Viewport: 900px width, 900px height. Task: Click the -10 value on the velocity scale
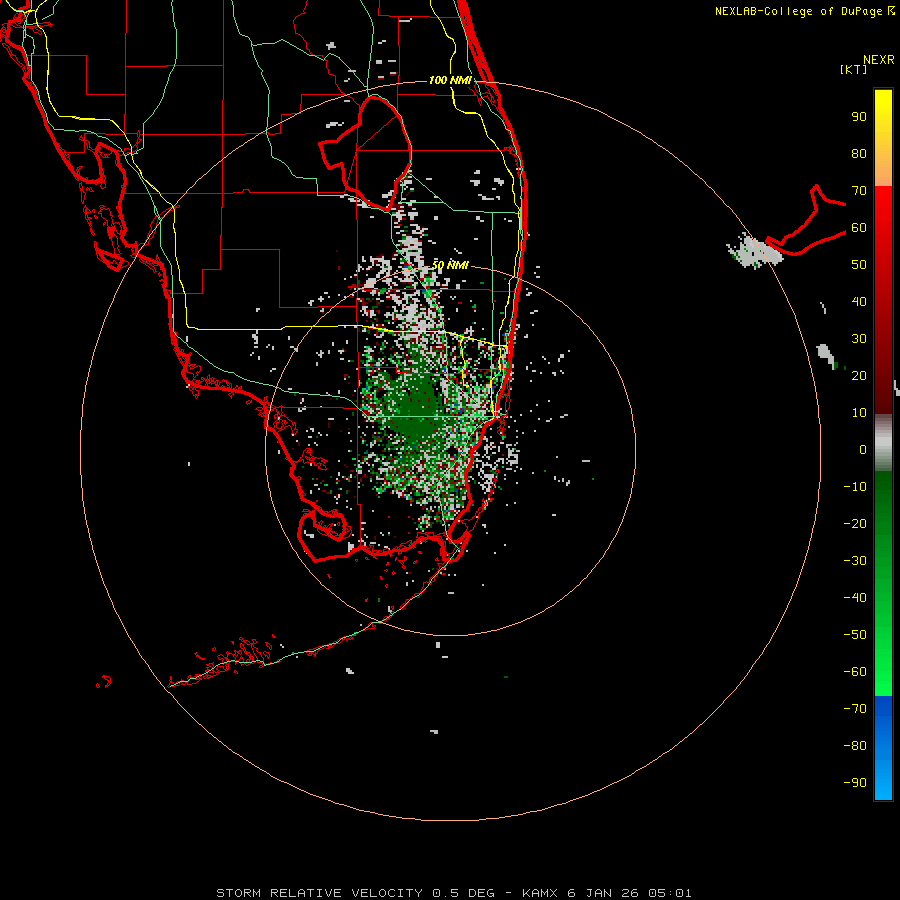click(855, 487)
